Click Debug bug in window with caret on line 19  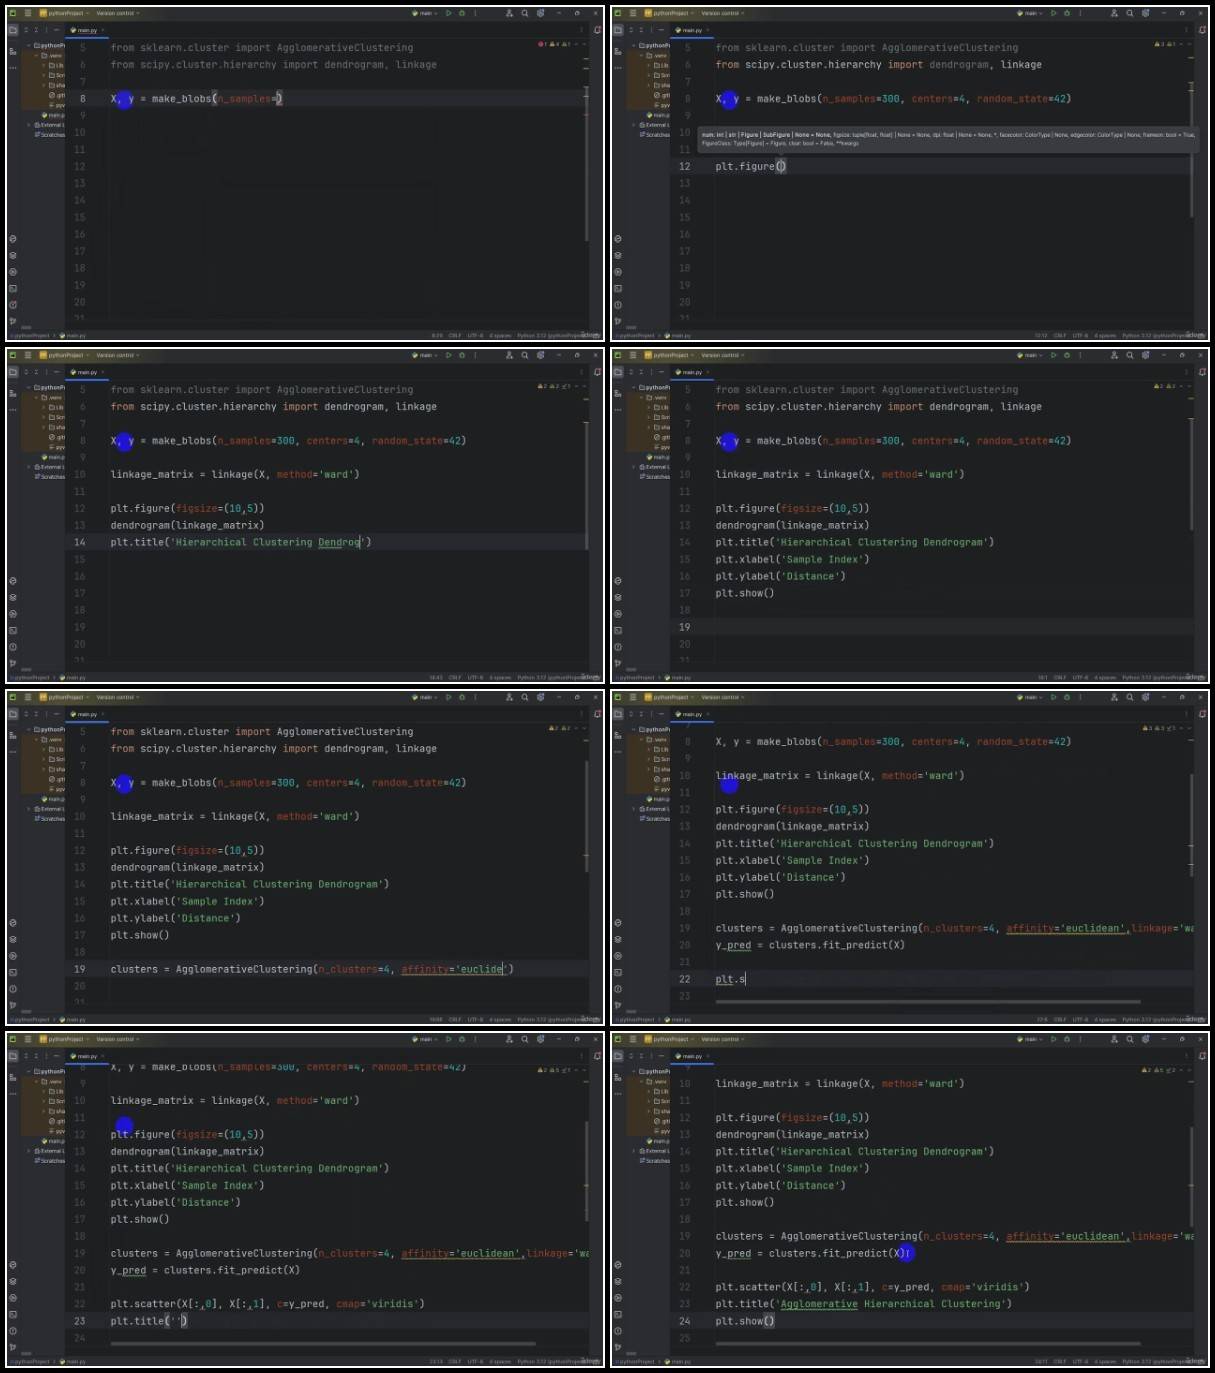1066,355
